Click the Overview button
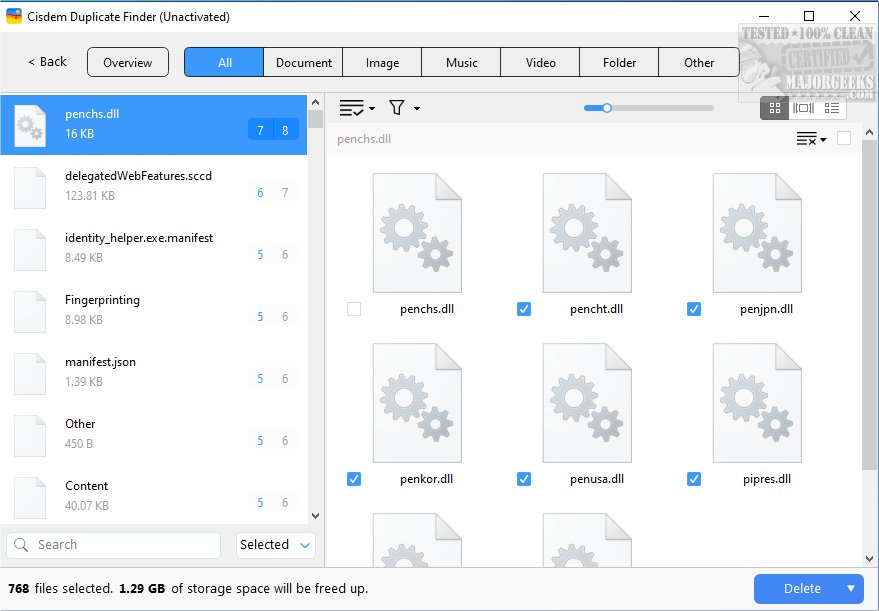Viewport: 879px width, 611px height. [128, 62]
